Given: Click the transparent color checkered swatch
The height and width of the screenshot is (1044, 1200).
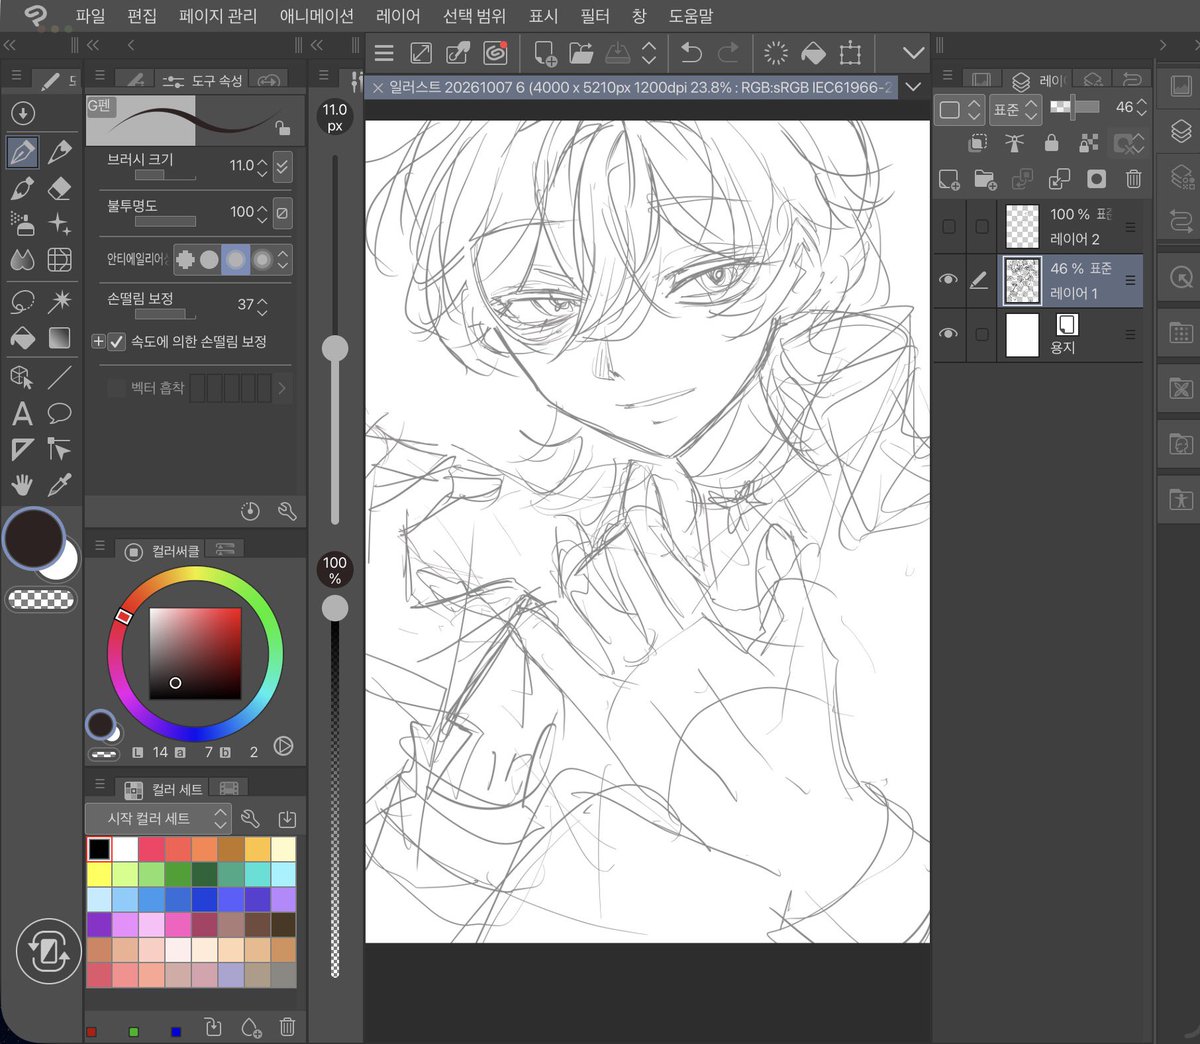Looking at the screenshot, I should tap(41, 600).
